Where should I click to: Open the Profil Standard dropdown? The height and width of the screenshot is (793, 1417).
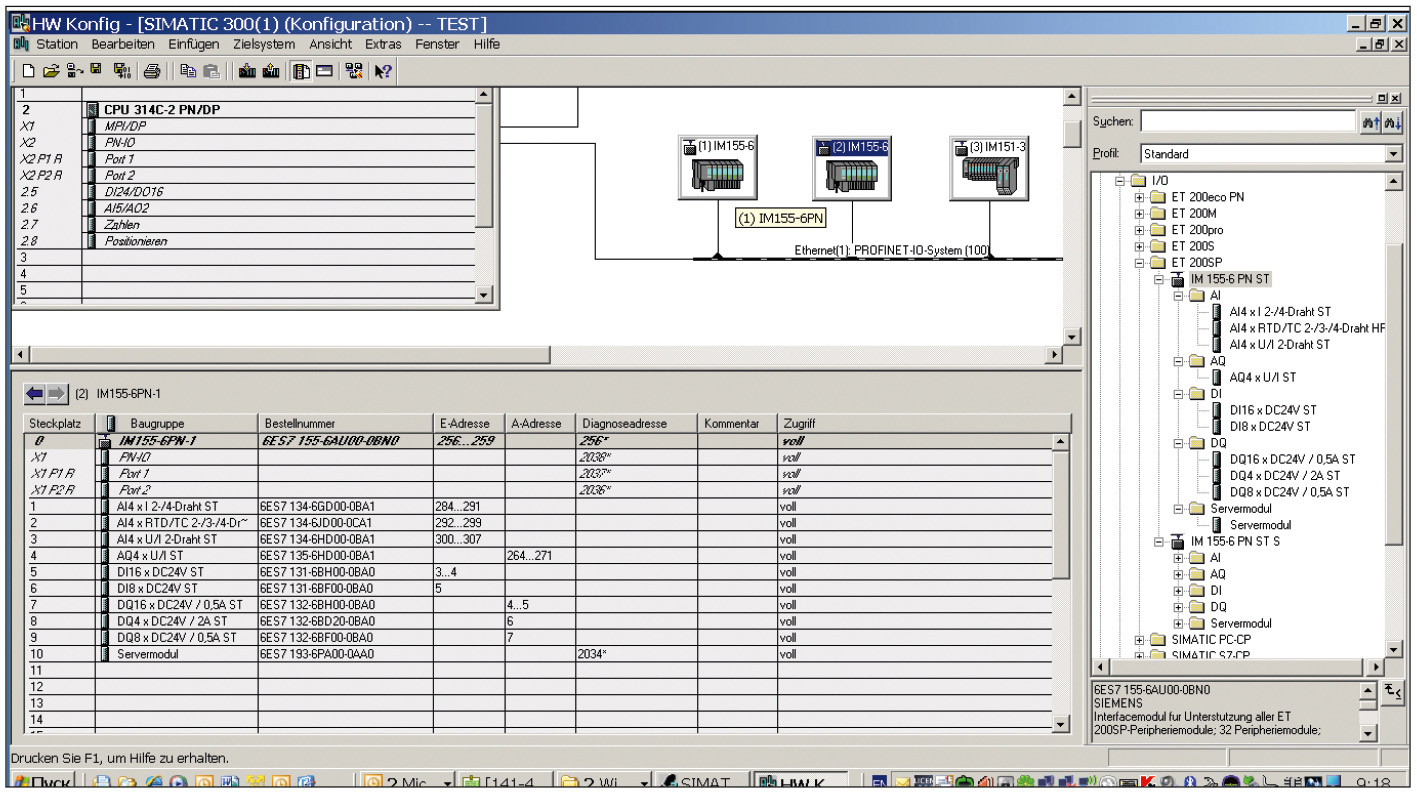1394,154
